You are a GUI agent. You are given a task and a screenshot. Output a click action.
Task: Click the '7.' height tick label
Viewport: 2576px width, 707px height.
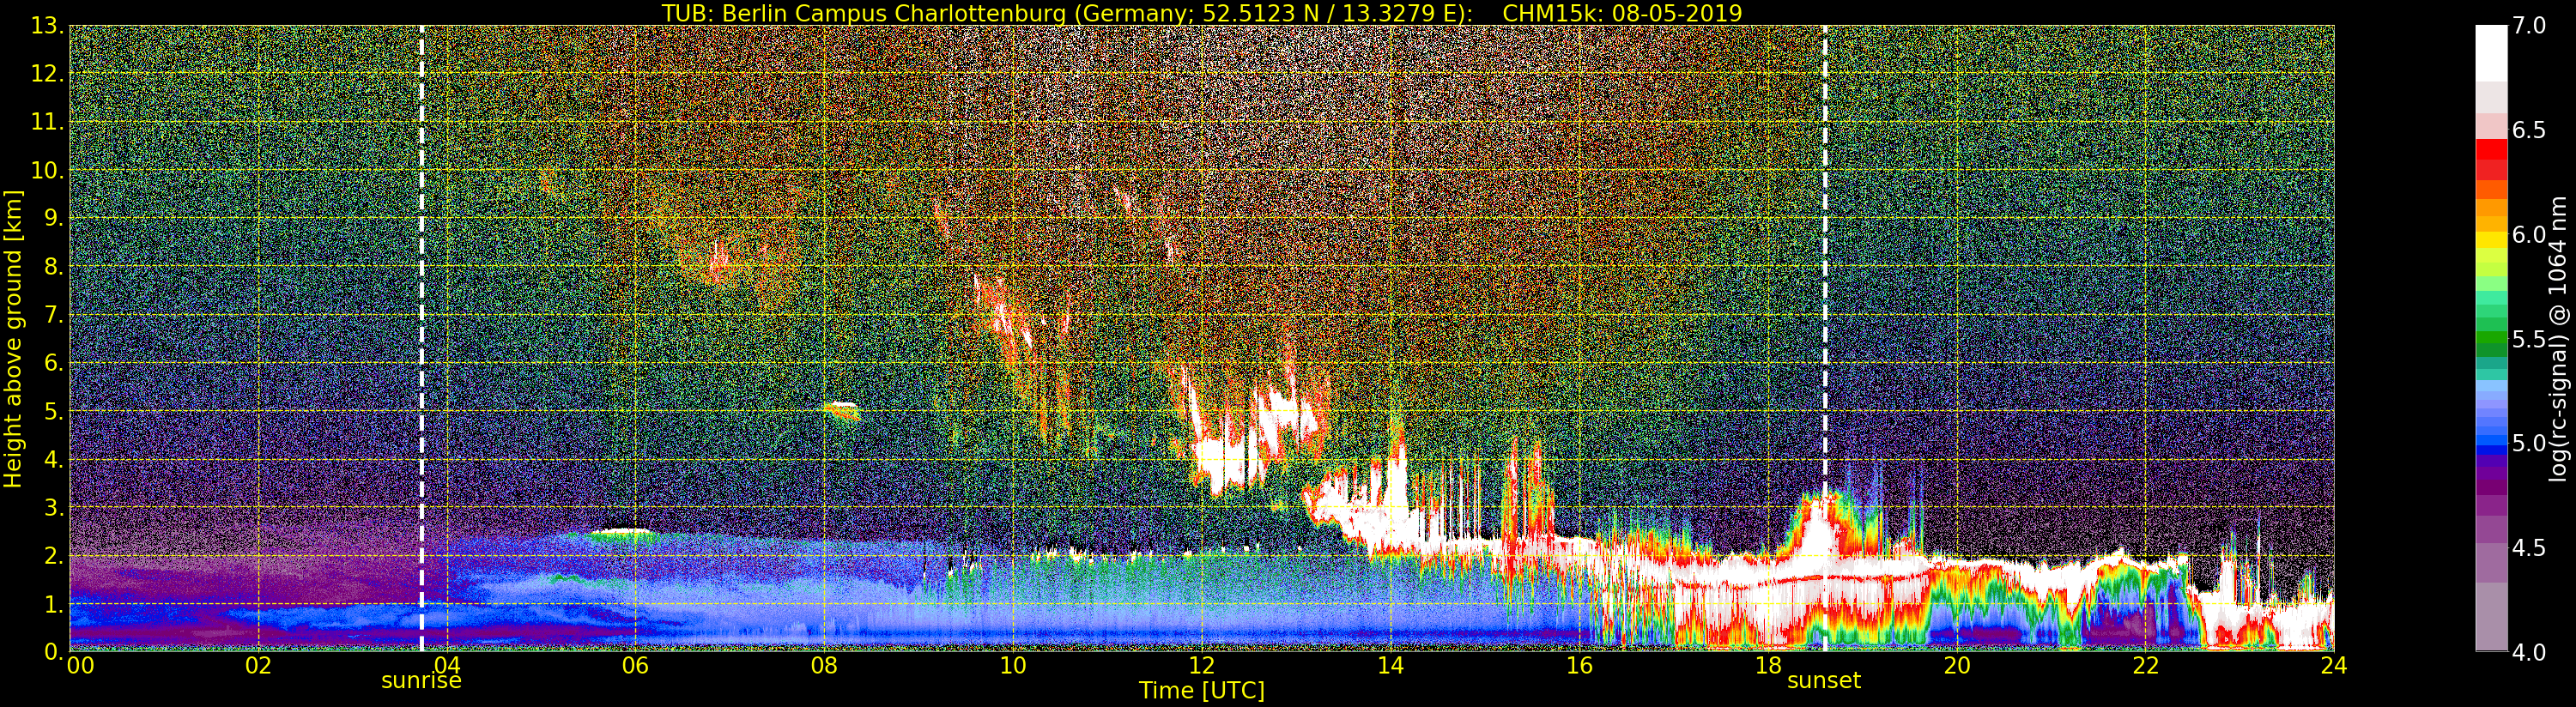coord(53,315)
